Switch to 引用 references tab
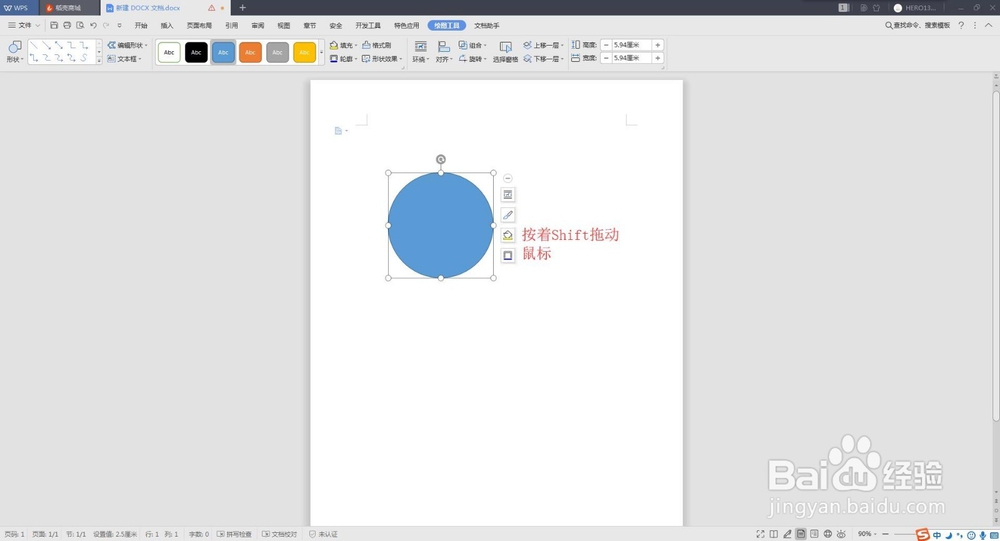This screenshot has height=541, width=1000. (232, 26)
